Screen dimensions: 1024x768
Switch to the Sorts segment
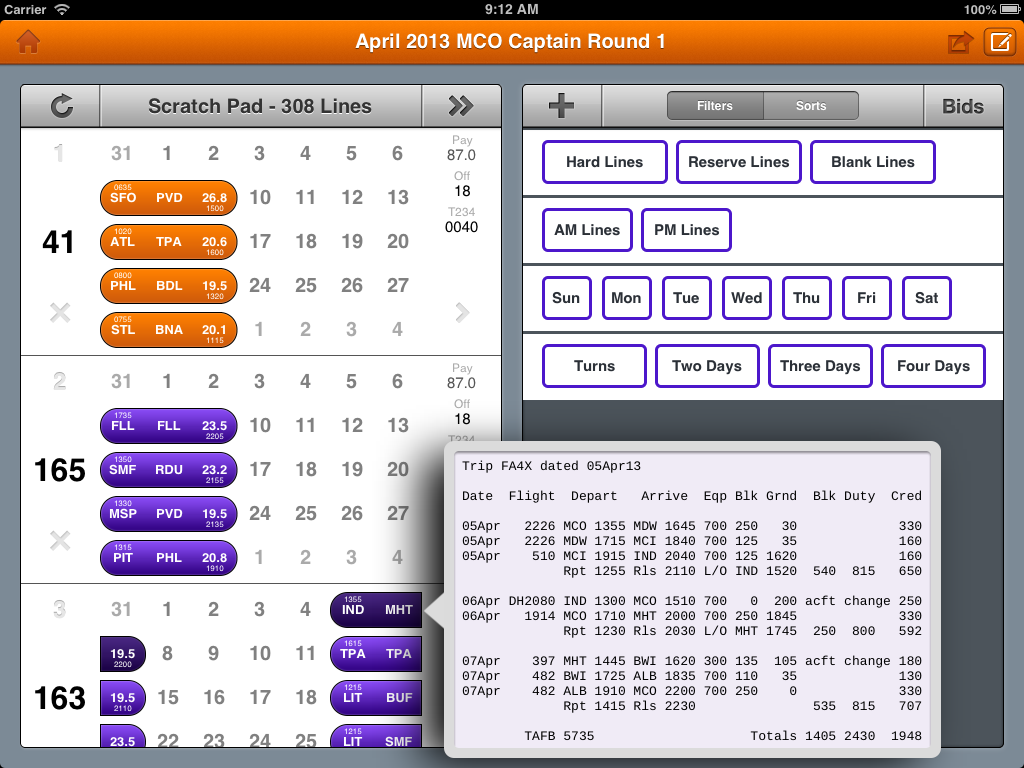coord(810,106)
